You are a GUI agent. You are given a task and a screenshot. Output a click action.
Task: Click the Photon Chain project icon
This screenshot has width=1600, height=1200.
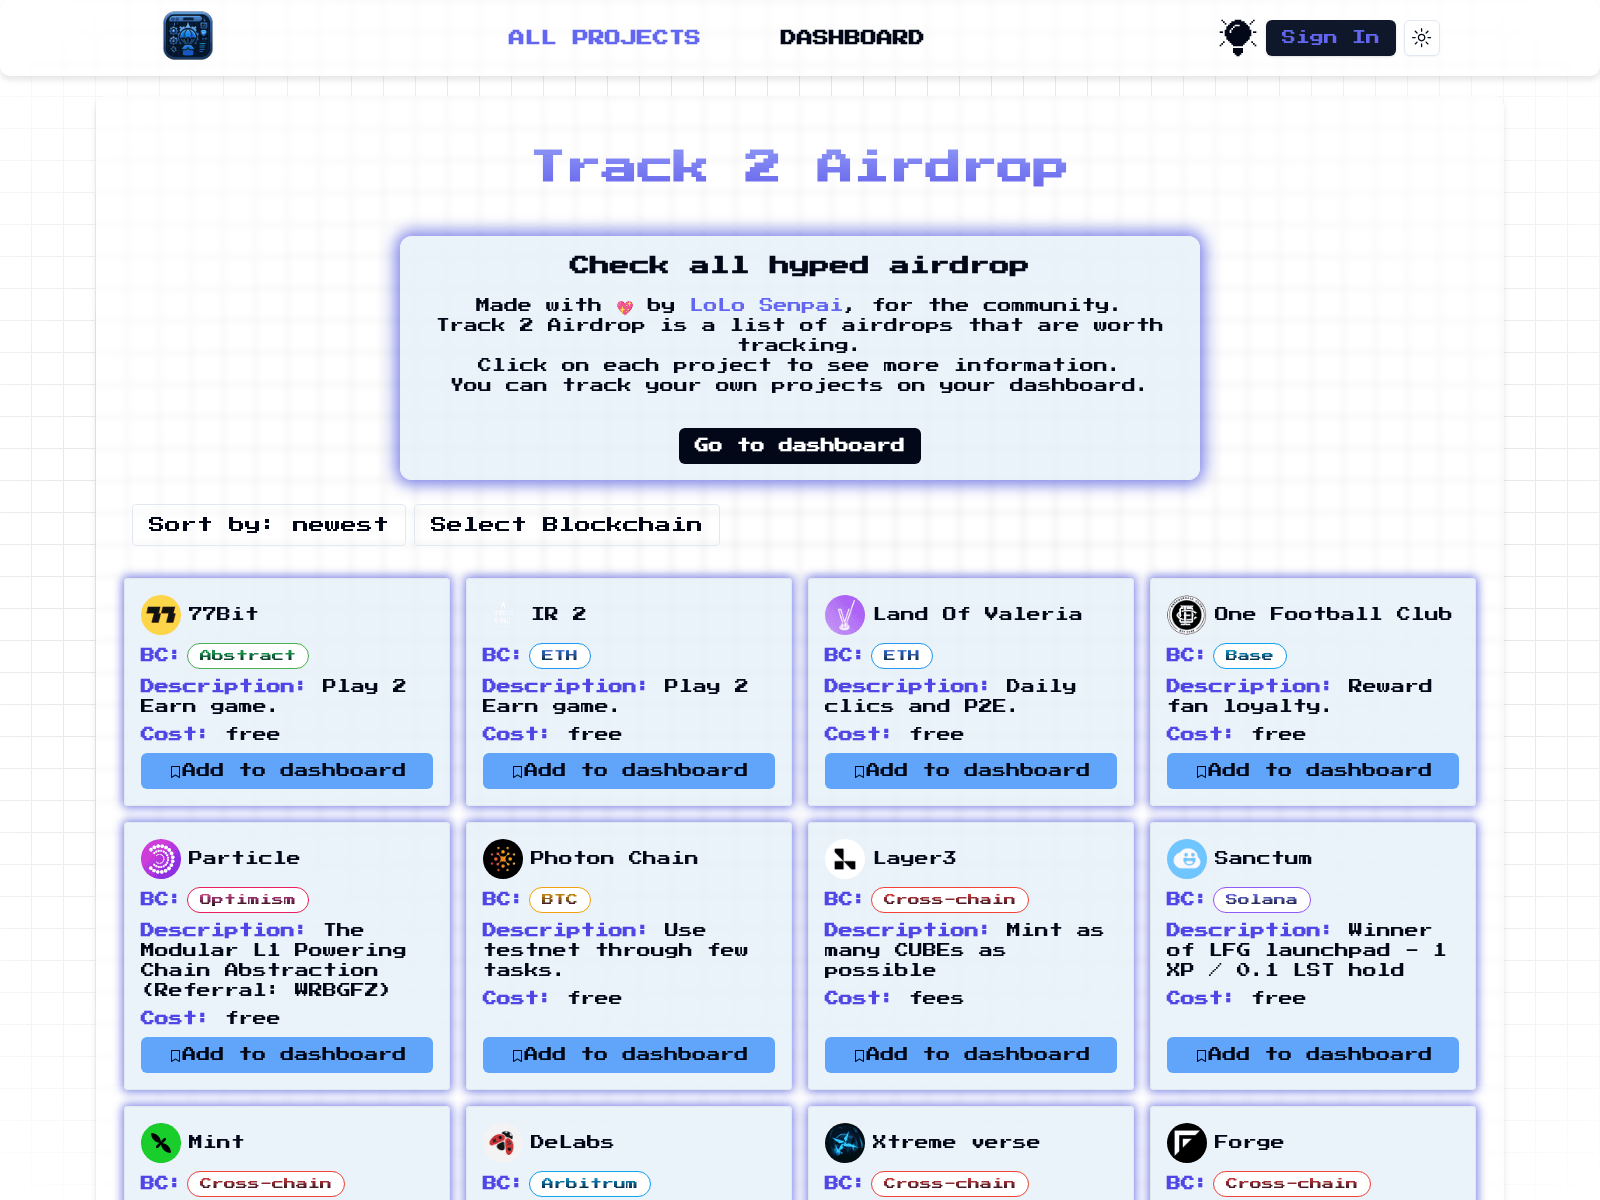(502, 858)
